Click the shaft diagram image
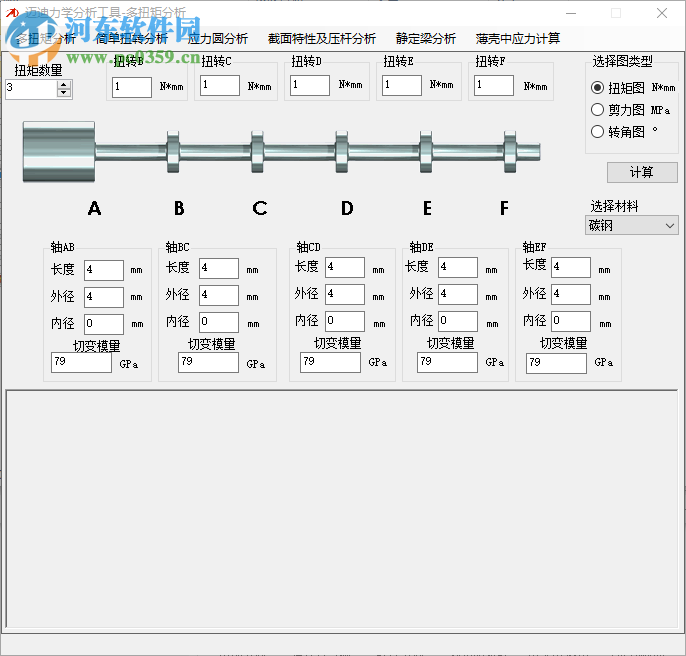 282,151
